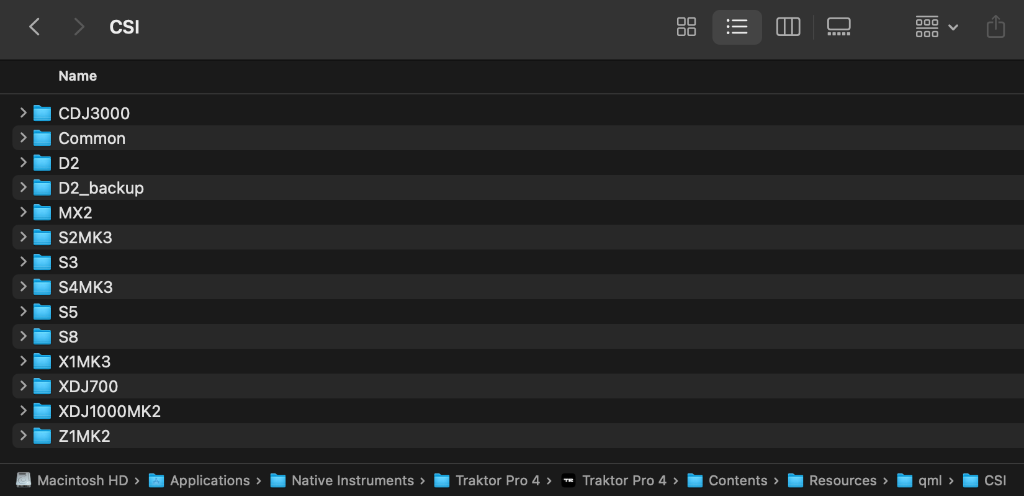The height and width of the screenshot is (496, 1024).
Task: Click the D2_backup folder name
Action: pos(101,188)
